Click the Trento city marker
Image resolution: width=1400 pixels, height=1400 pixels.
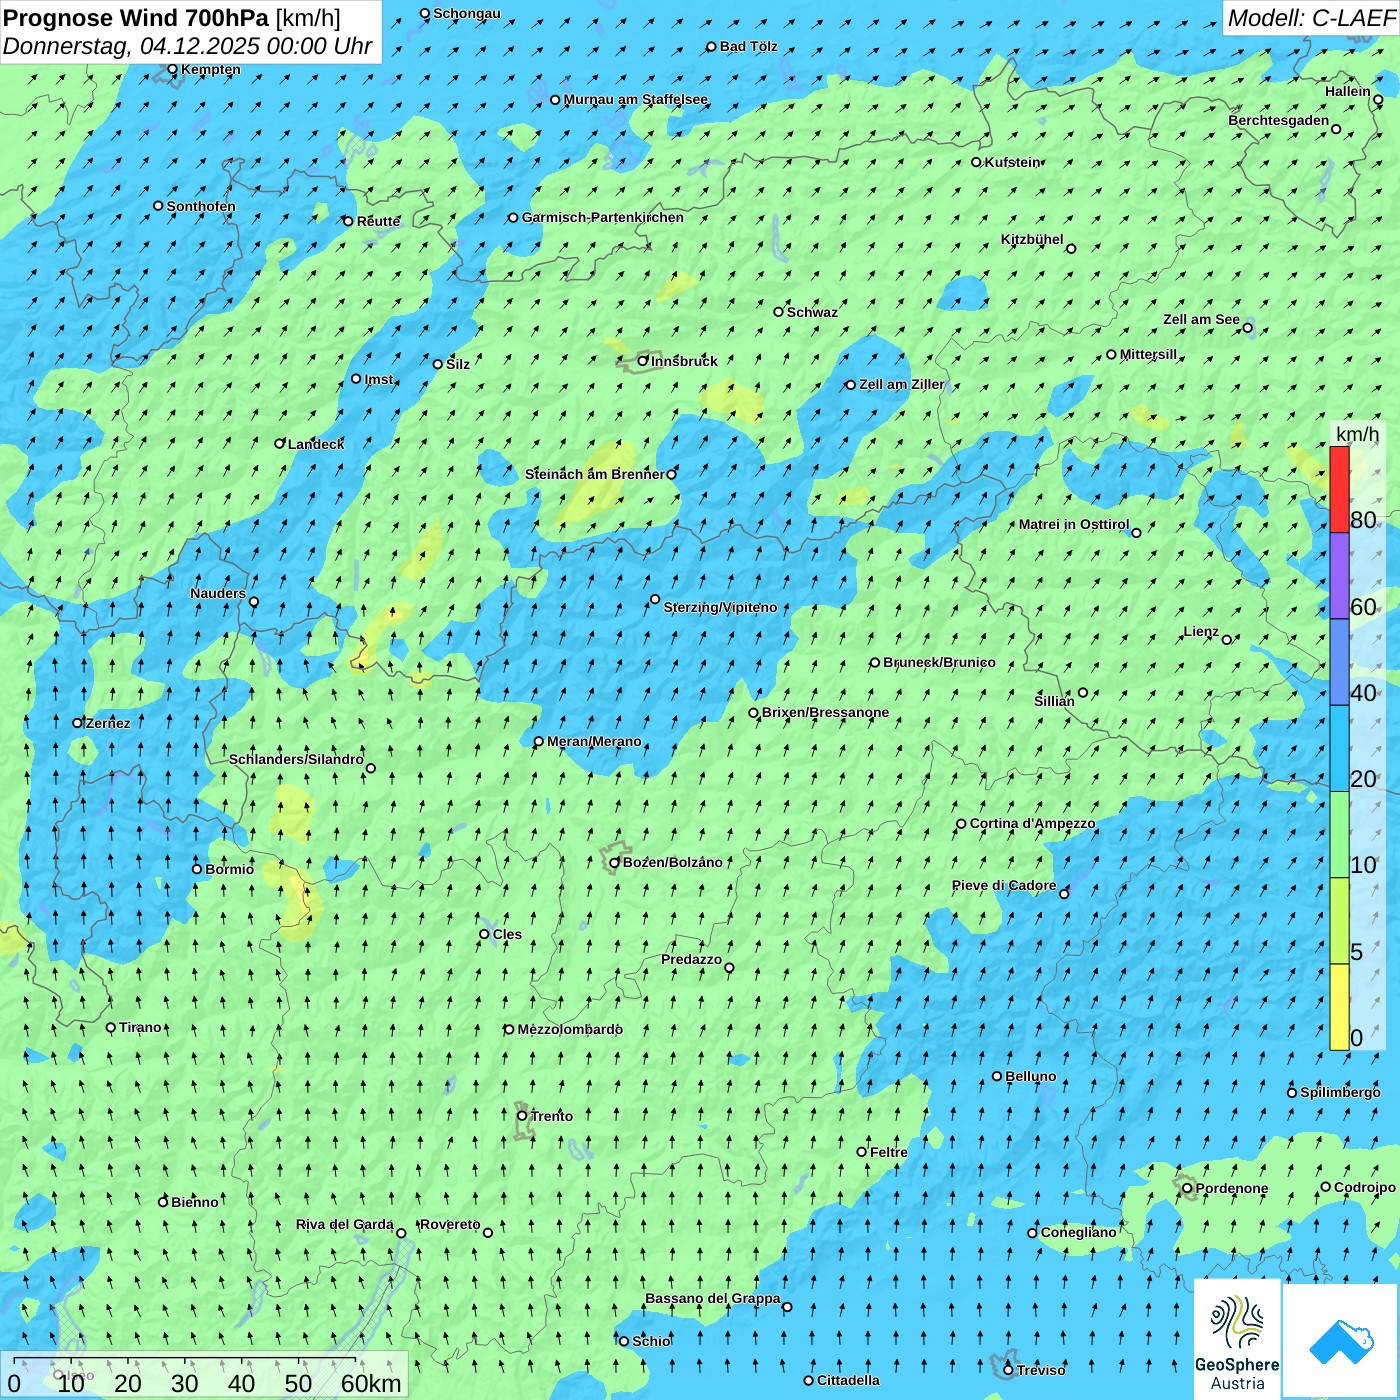tap(522, 1116)
